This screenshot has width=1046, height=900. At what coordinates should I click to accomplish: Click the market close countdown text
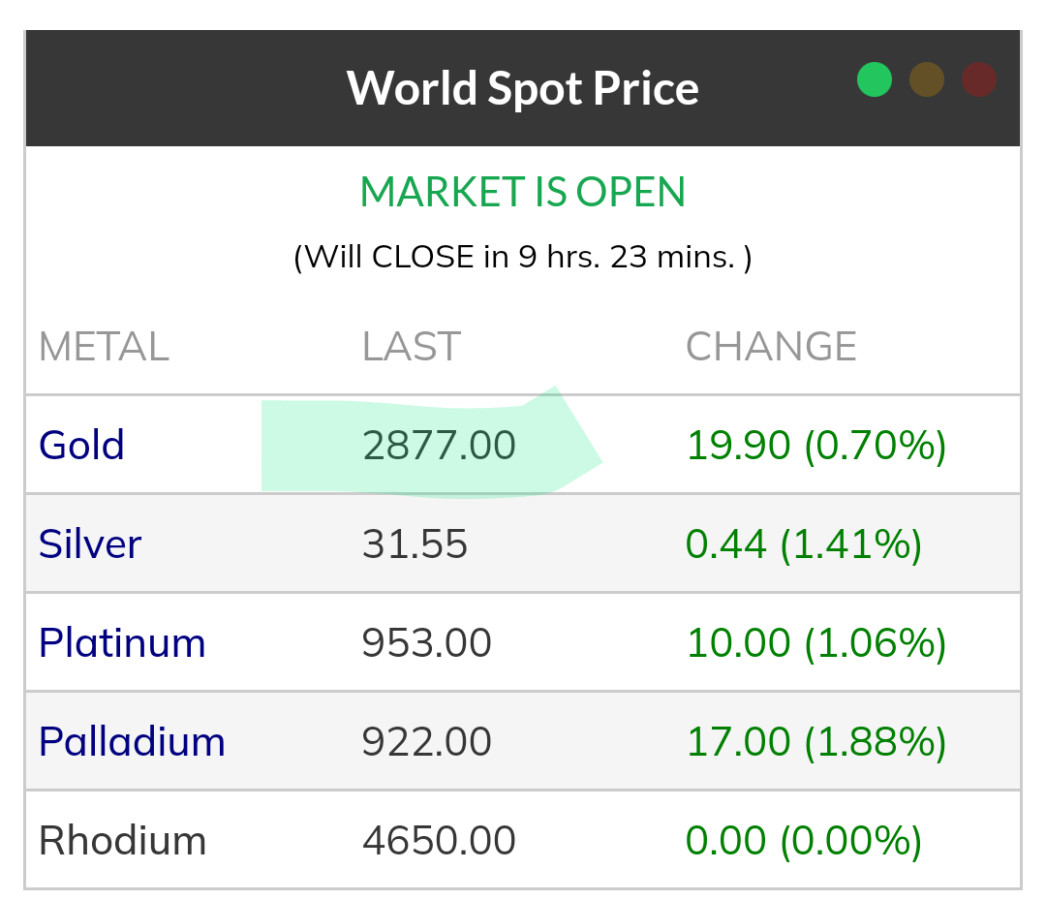pos(522,257)
